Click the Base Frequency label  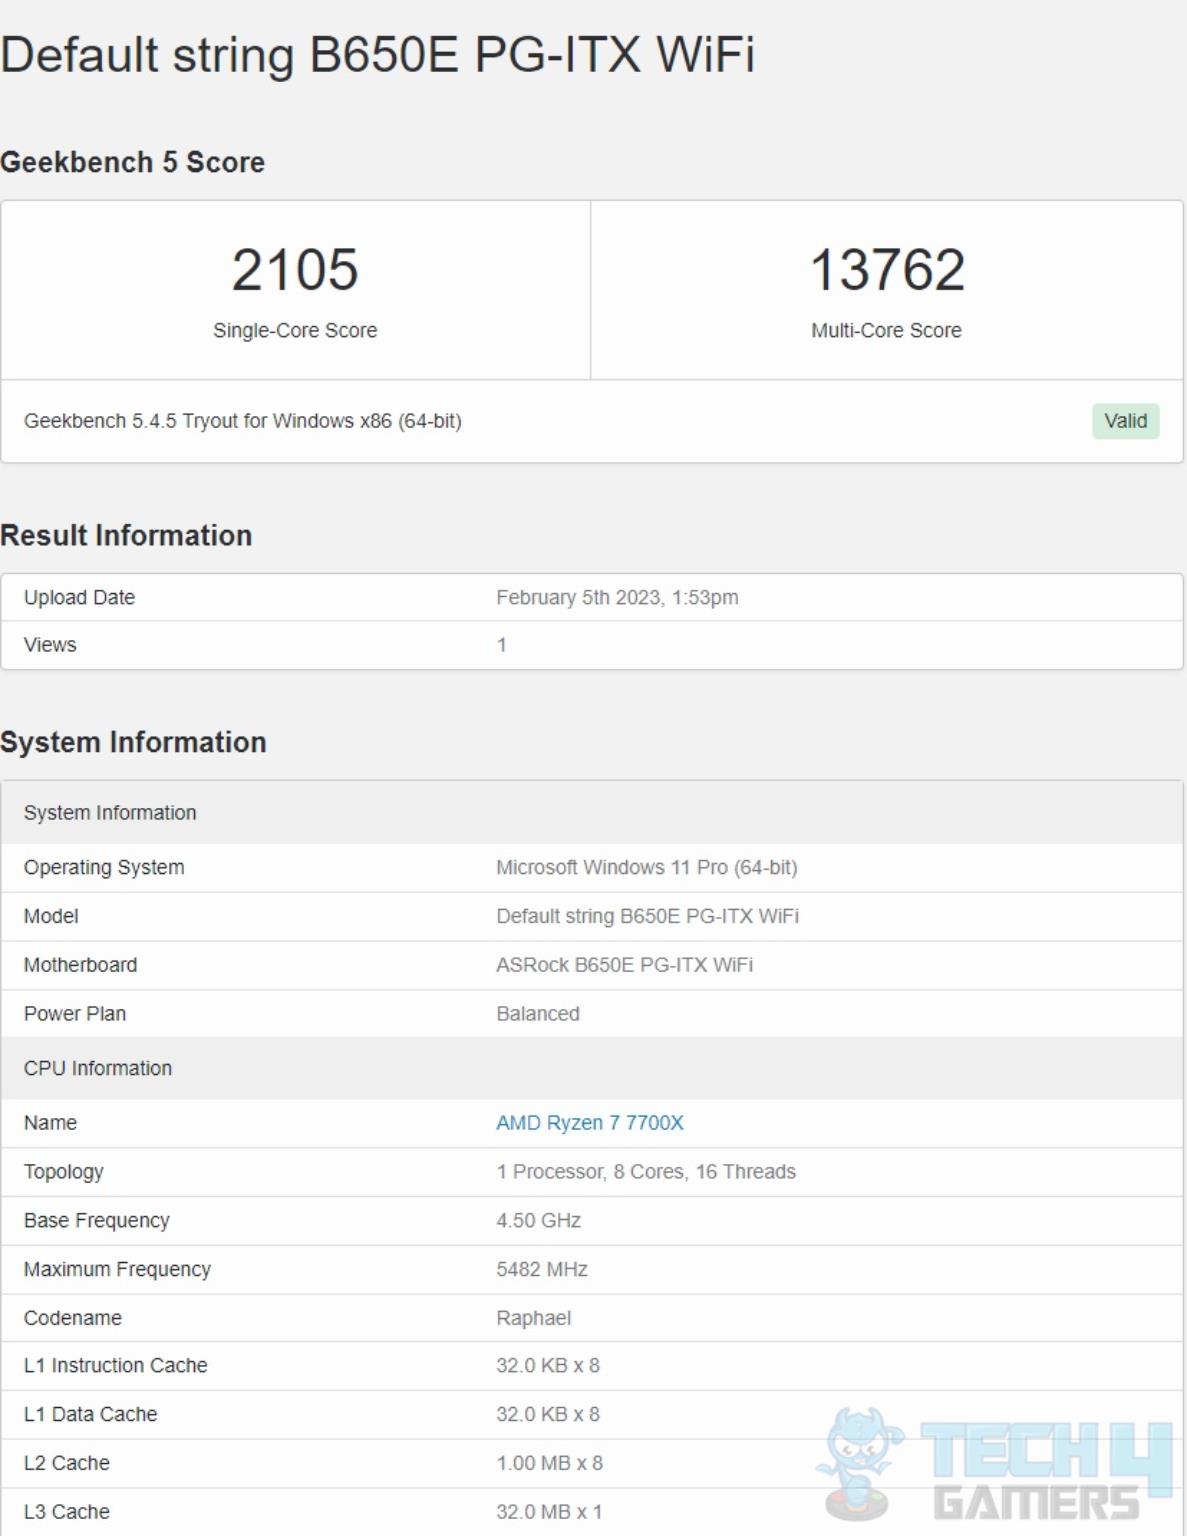(97, 1221)
